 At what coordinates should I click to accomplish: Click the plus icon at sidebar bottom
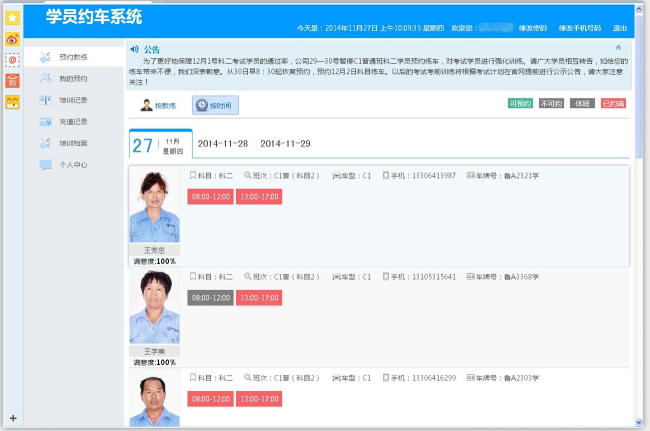point(13,417)
